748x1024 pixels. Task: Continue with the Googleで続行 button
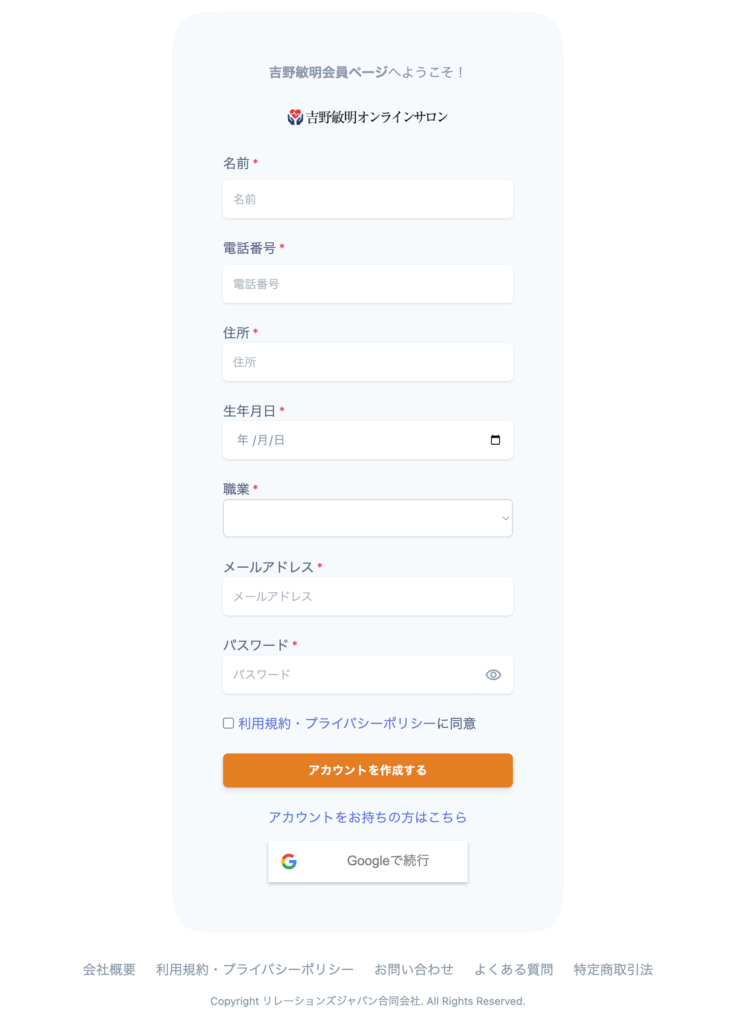click(x=367, y=861)
